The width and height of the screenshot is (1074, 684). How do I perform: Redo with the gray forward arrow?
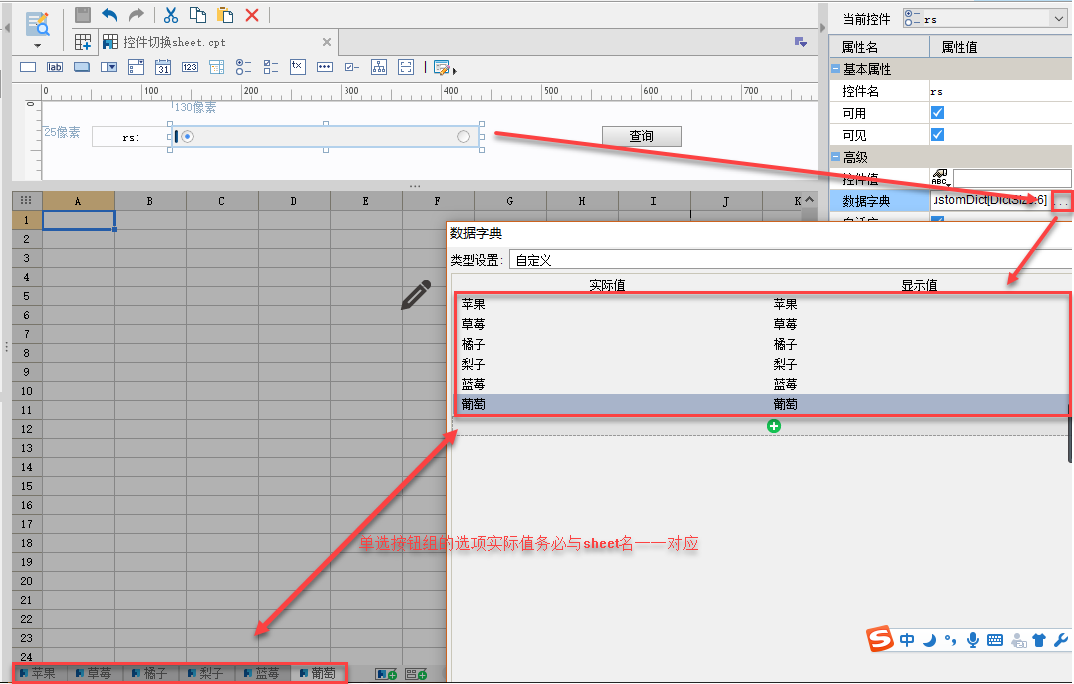click(136, 14)
